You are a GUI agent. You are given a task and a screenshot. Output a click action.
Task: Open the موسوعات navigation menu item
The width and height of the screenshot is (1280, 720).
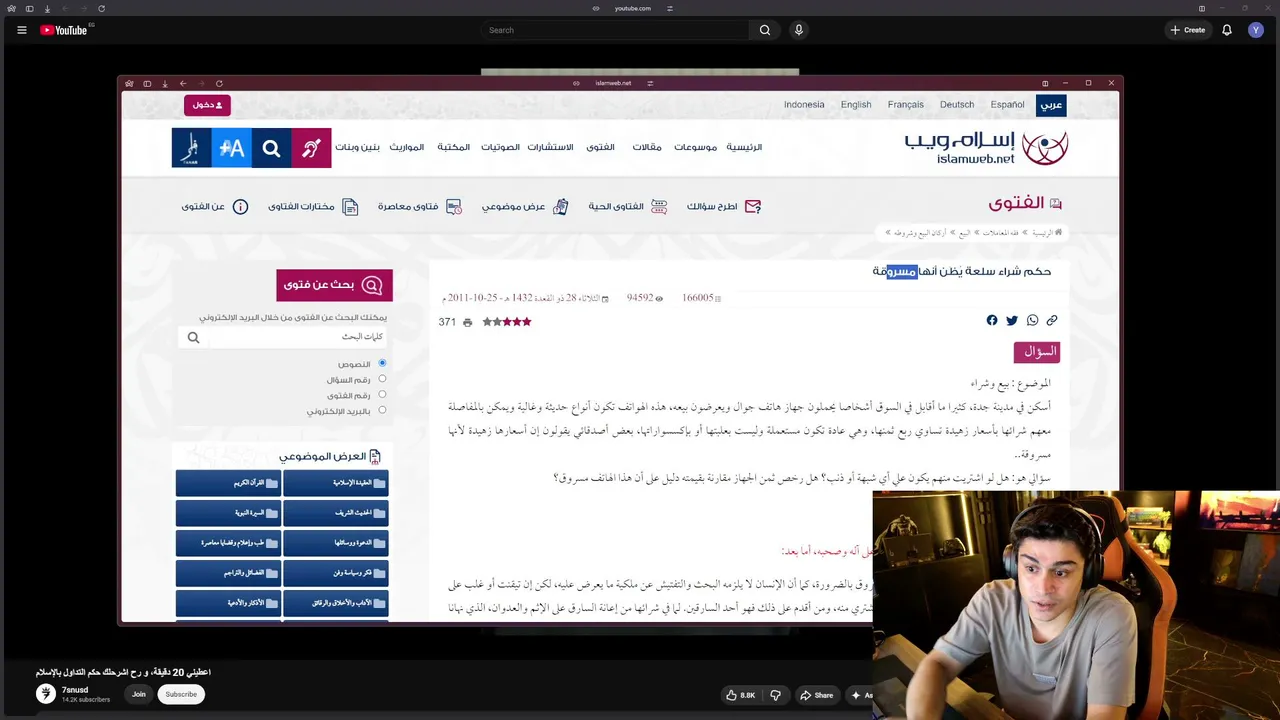point(695,147)
